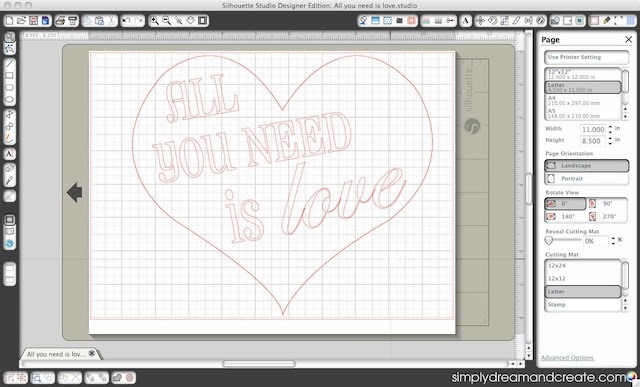Zoom in with the plus magnifier
Screen dimensions: 640x387
coord(154,20)
